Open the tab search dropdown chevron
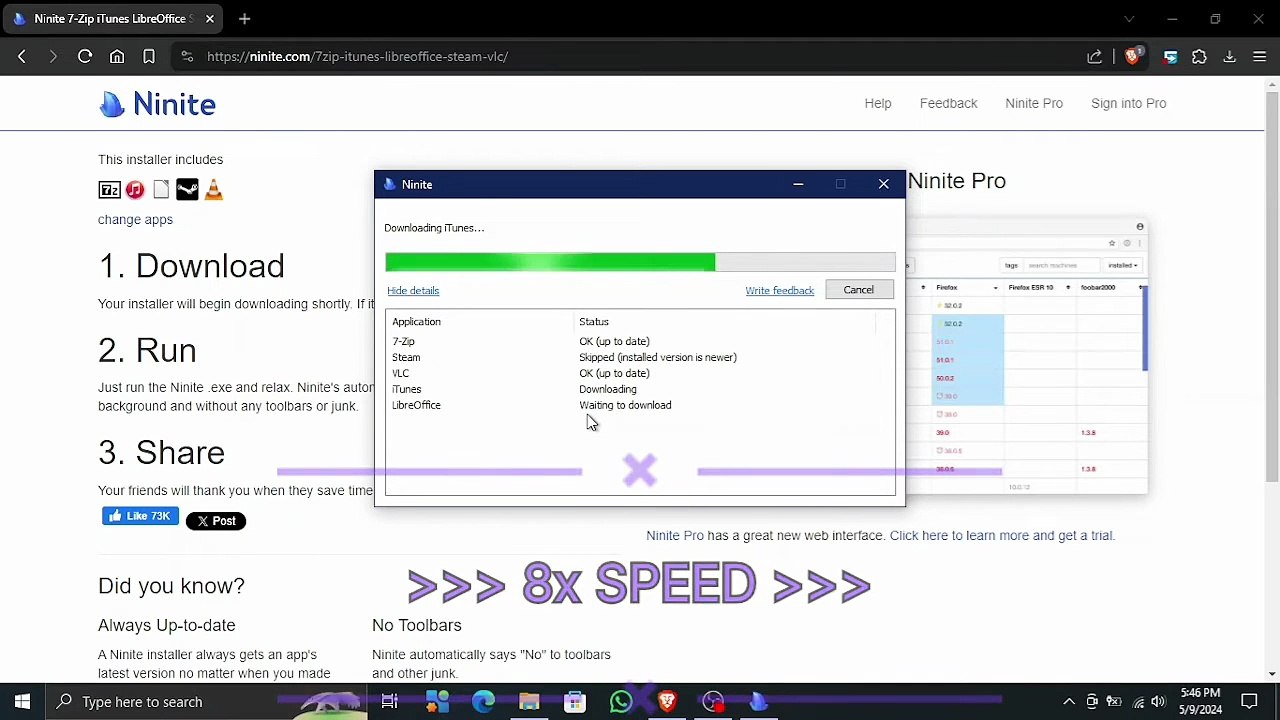The width and height of the screenshot is (1280, 720). click(x=1129, y=19)
